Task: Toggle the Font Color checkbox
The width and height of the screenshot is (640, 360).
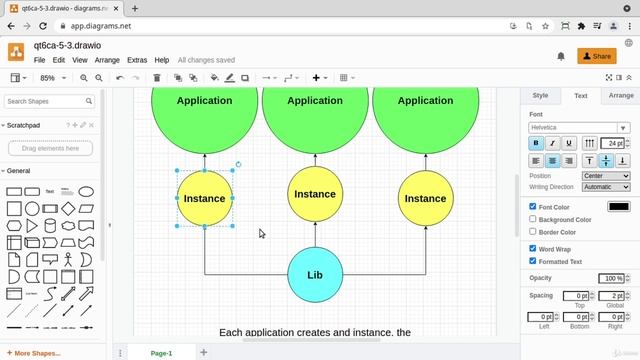Action: [533, 207]
